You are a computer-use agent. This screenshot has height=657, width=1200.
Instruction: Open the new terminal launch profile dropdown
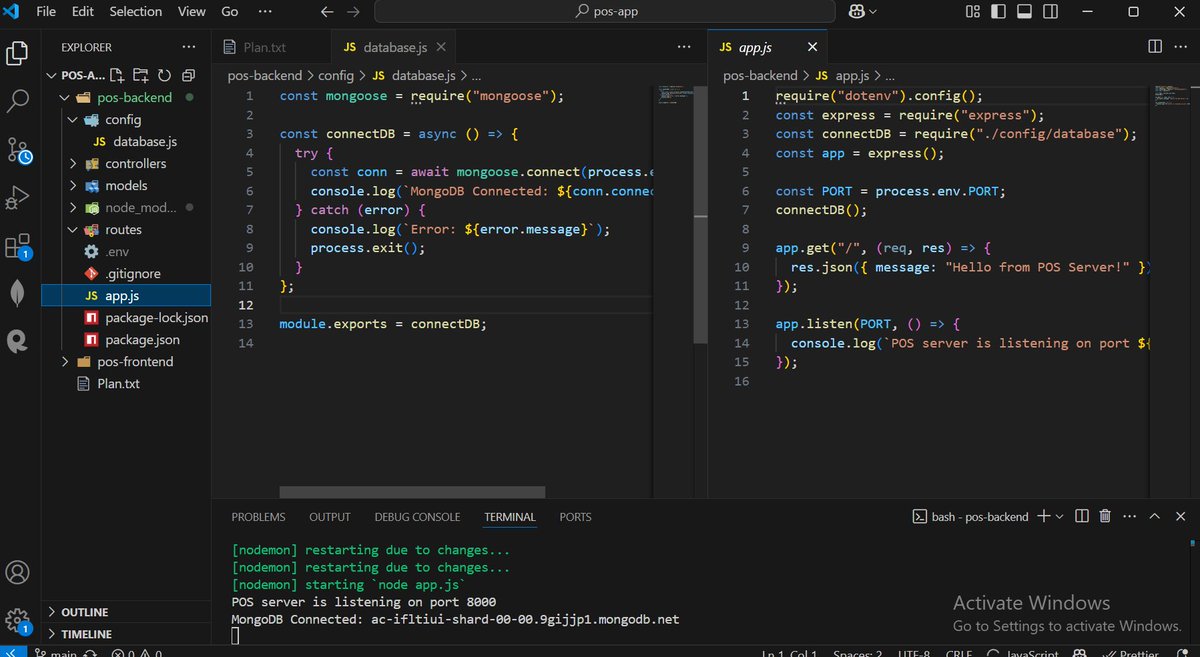click(1060, 516)
